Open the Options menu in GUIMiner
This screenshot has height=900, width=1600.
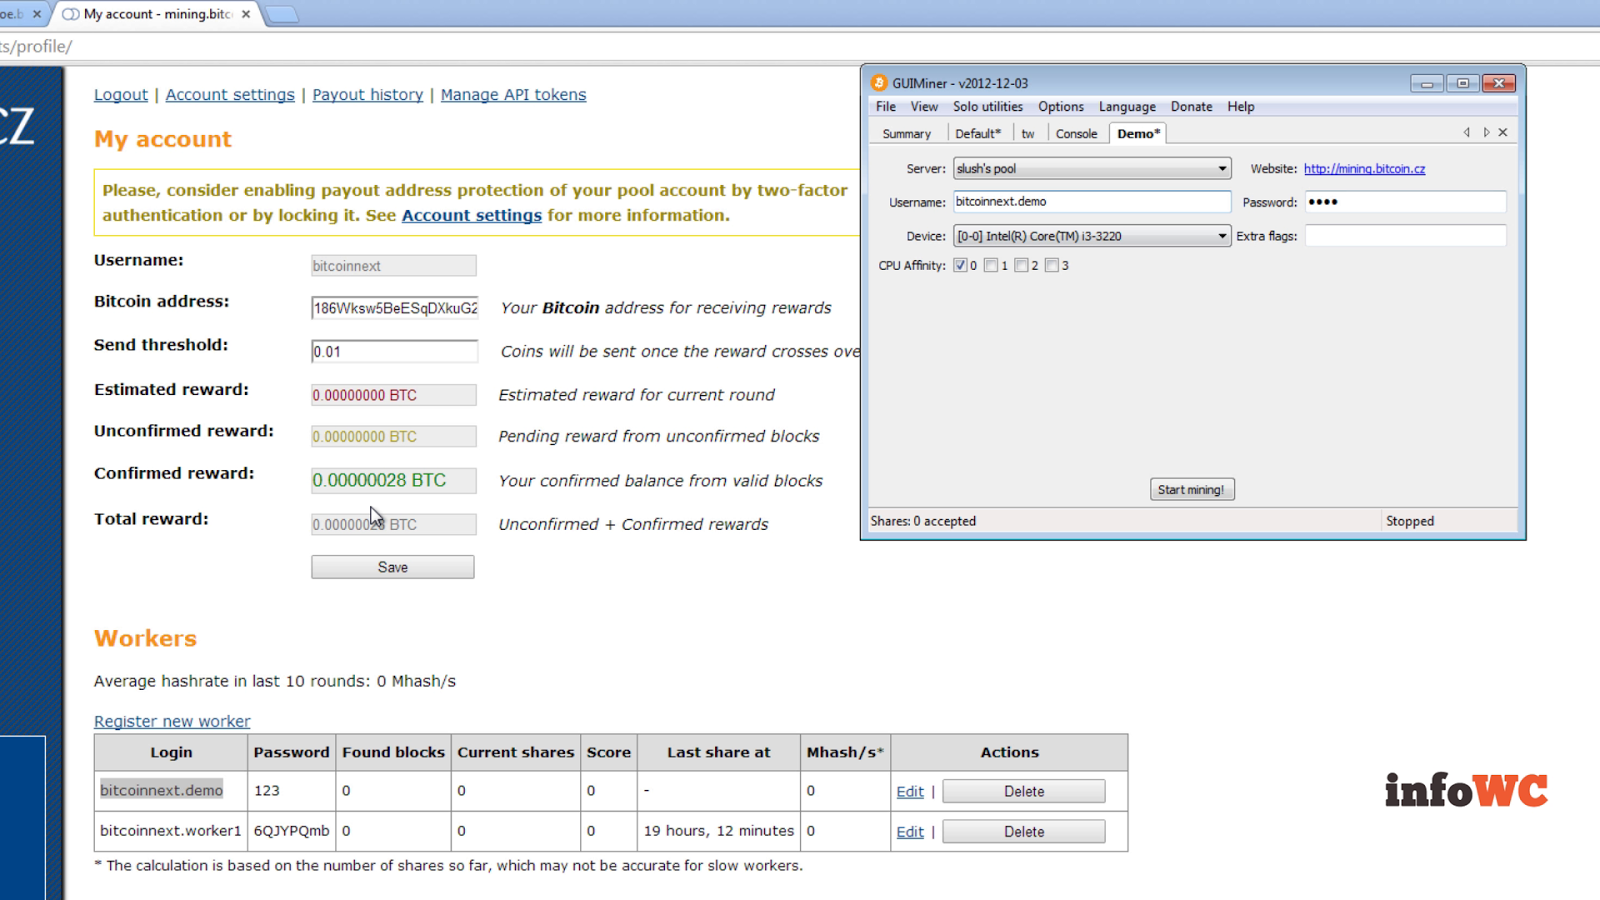click(1060, 106)
